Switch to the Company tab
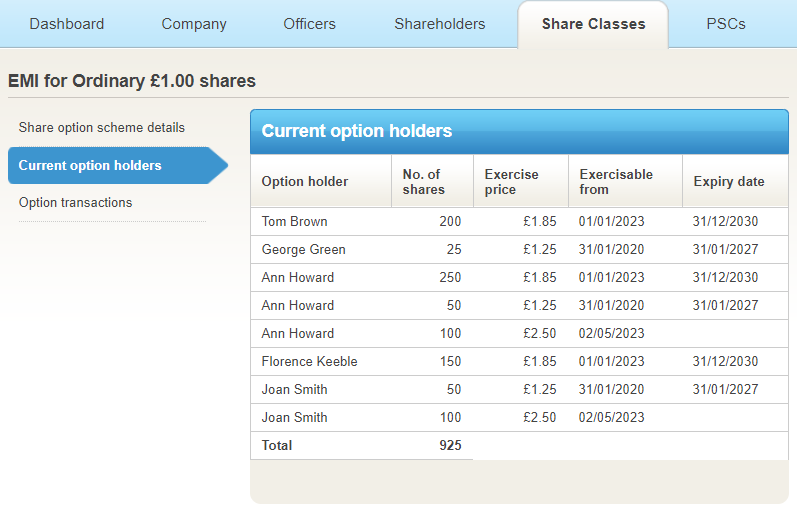 click(194, 24)
